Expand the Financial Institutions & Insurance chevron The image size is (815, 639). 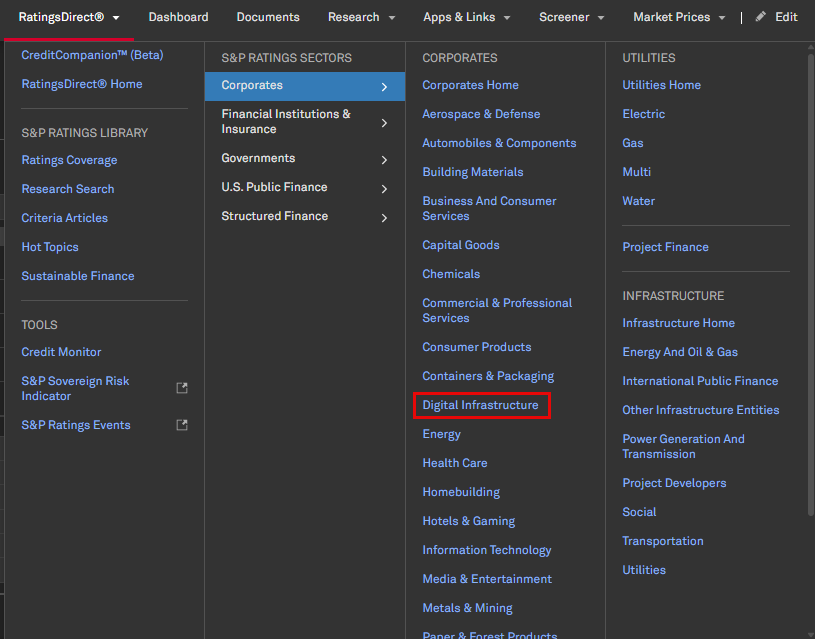pos(384,123)
